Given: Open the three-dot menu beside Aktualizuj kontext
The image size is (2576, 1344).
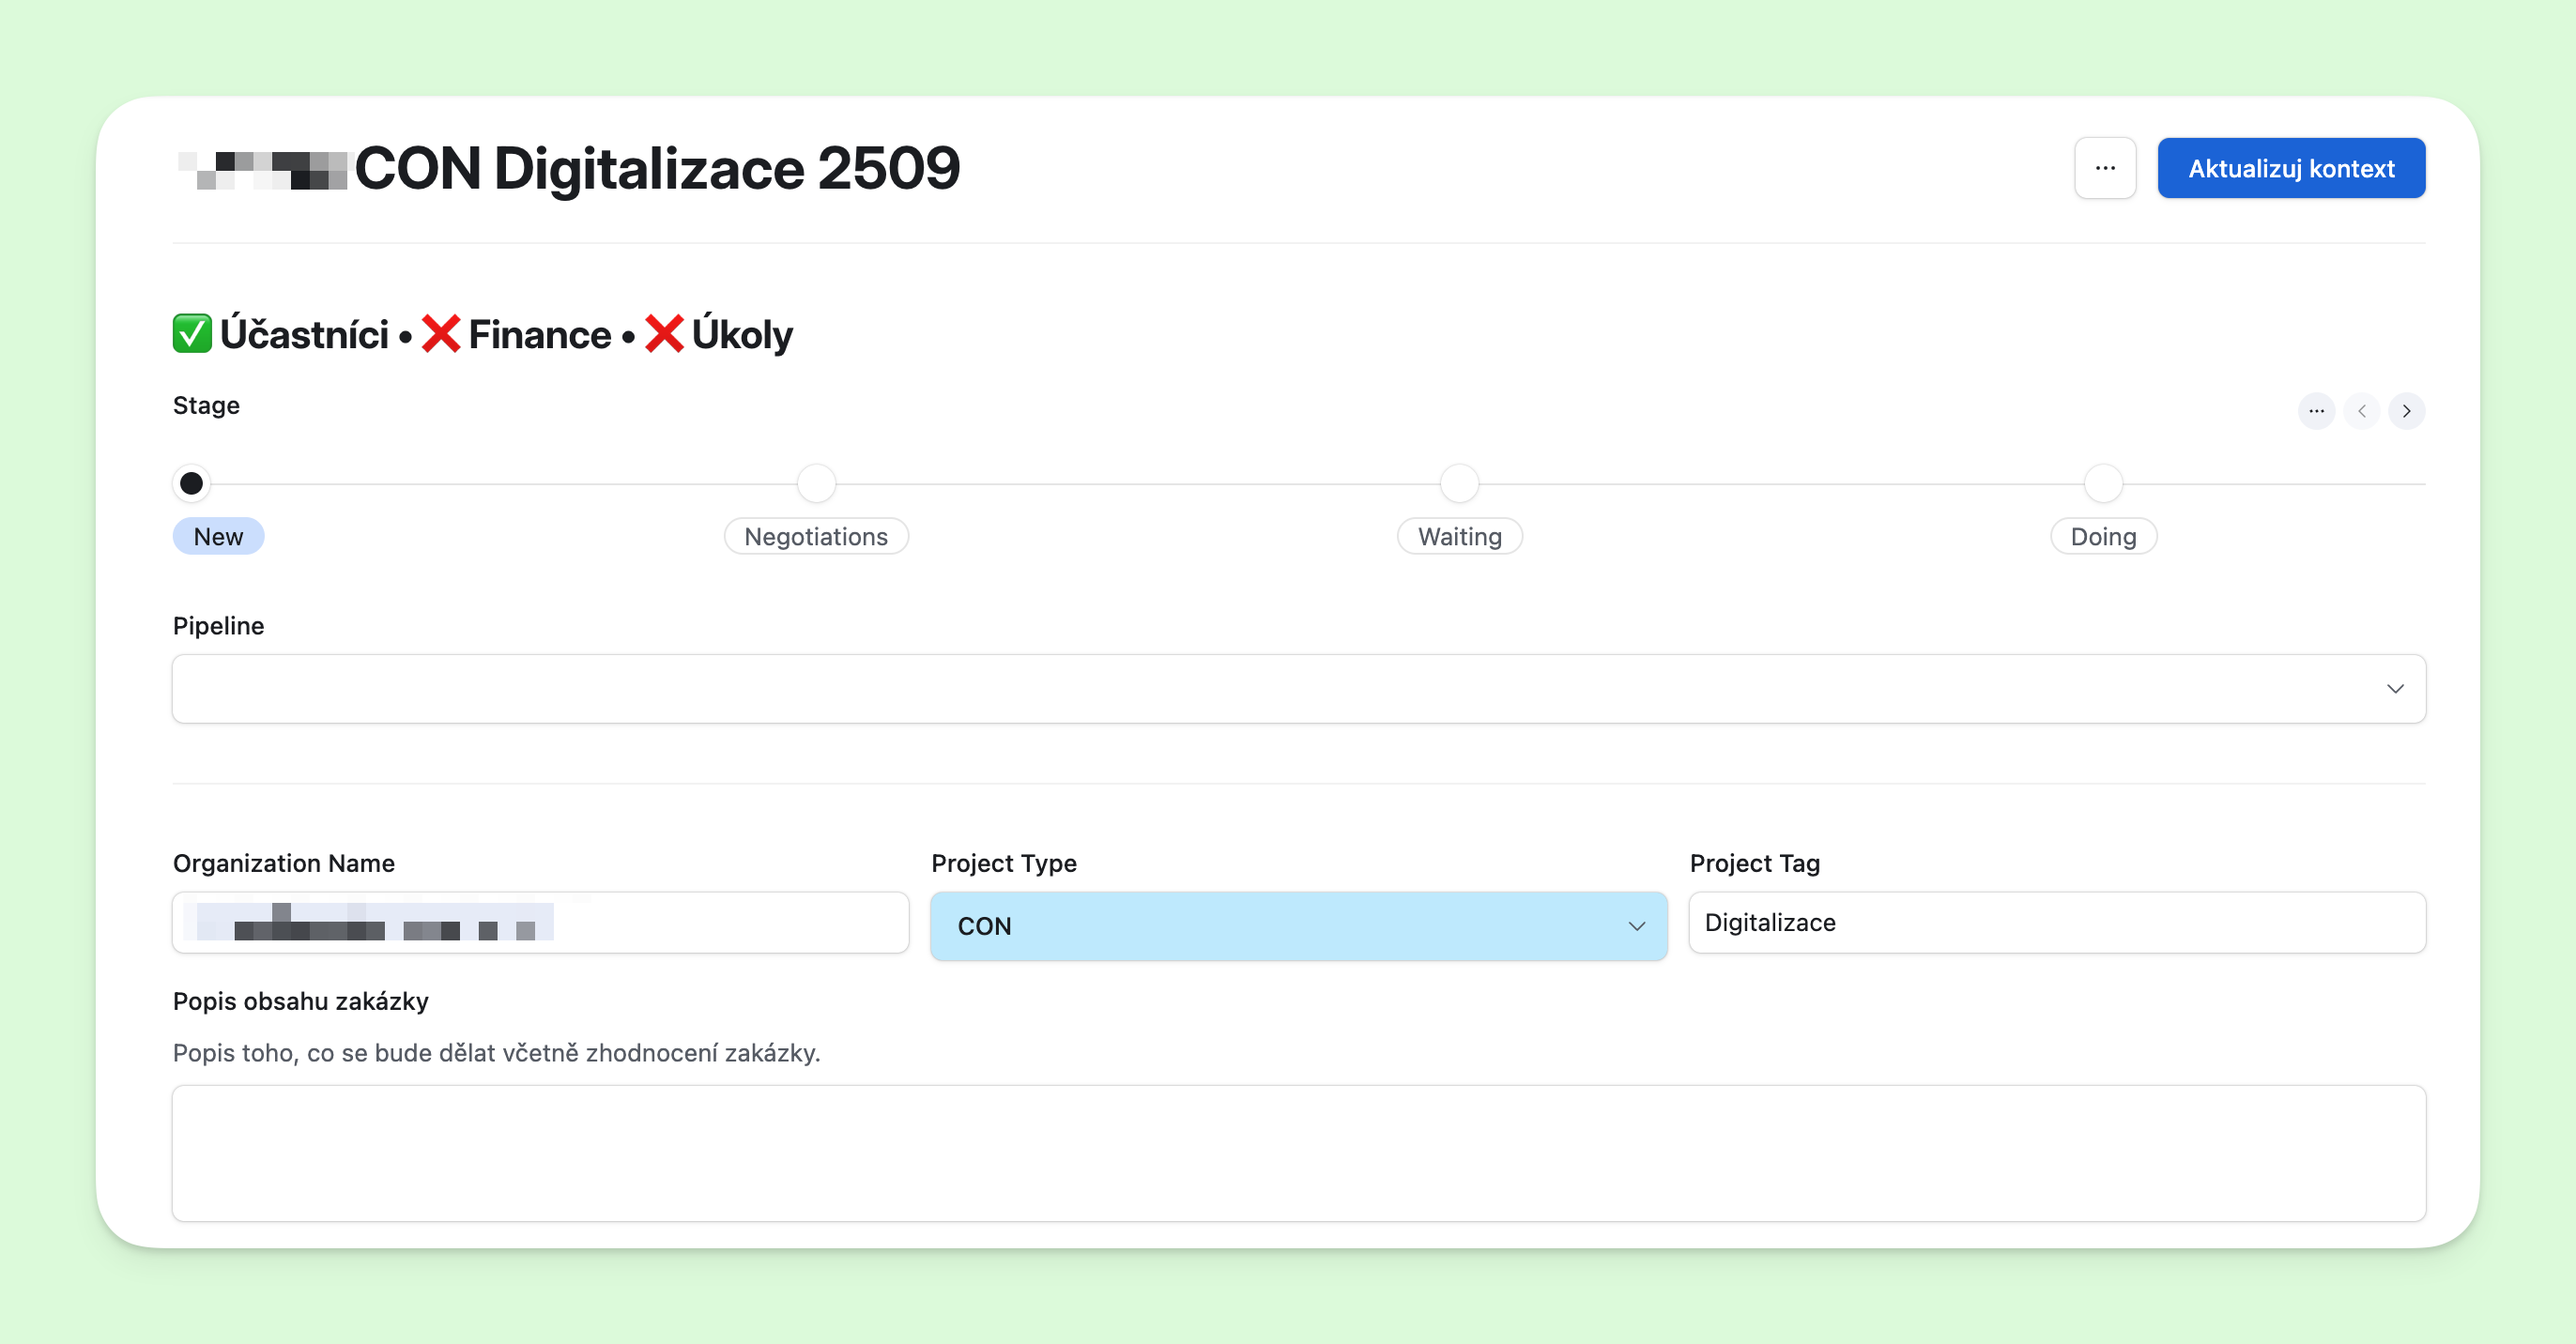Looking at the screenshot, I should (2104, 168).
